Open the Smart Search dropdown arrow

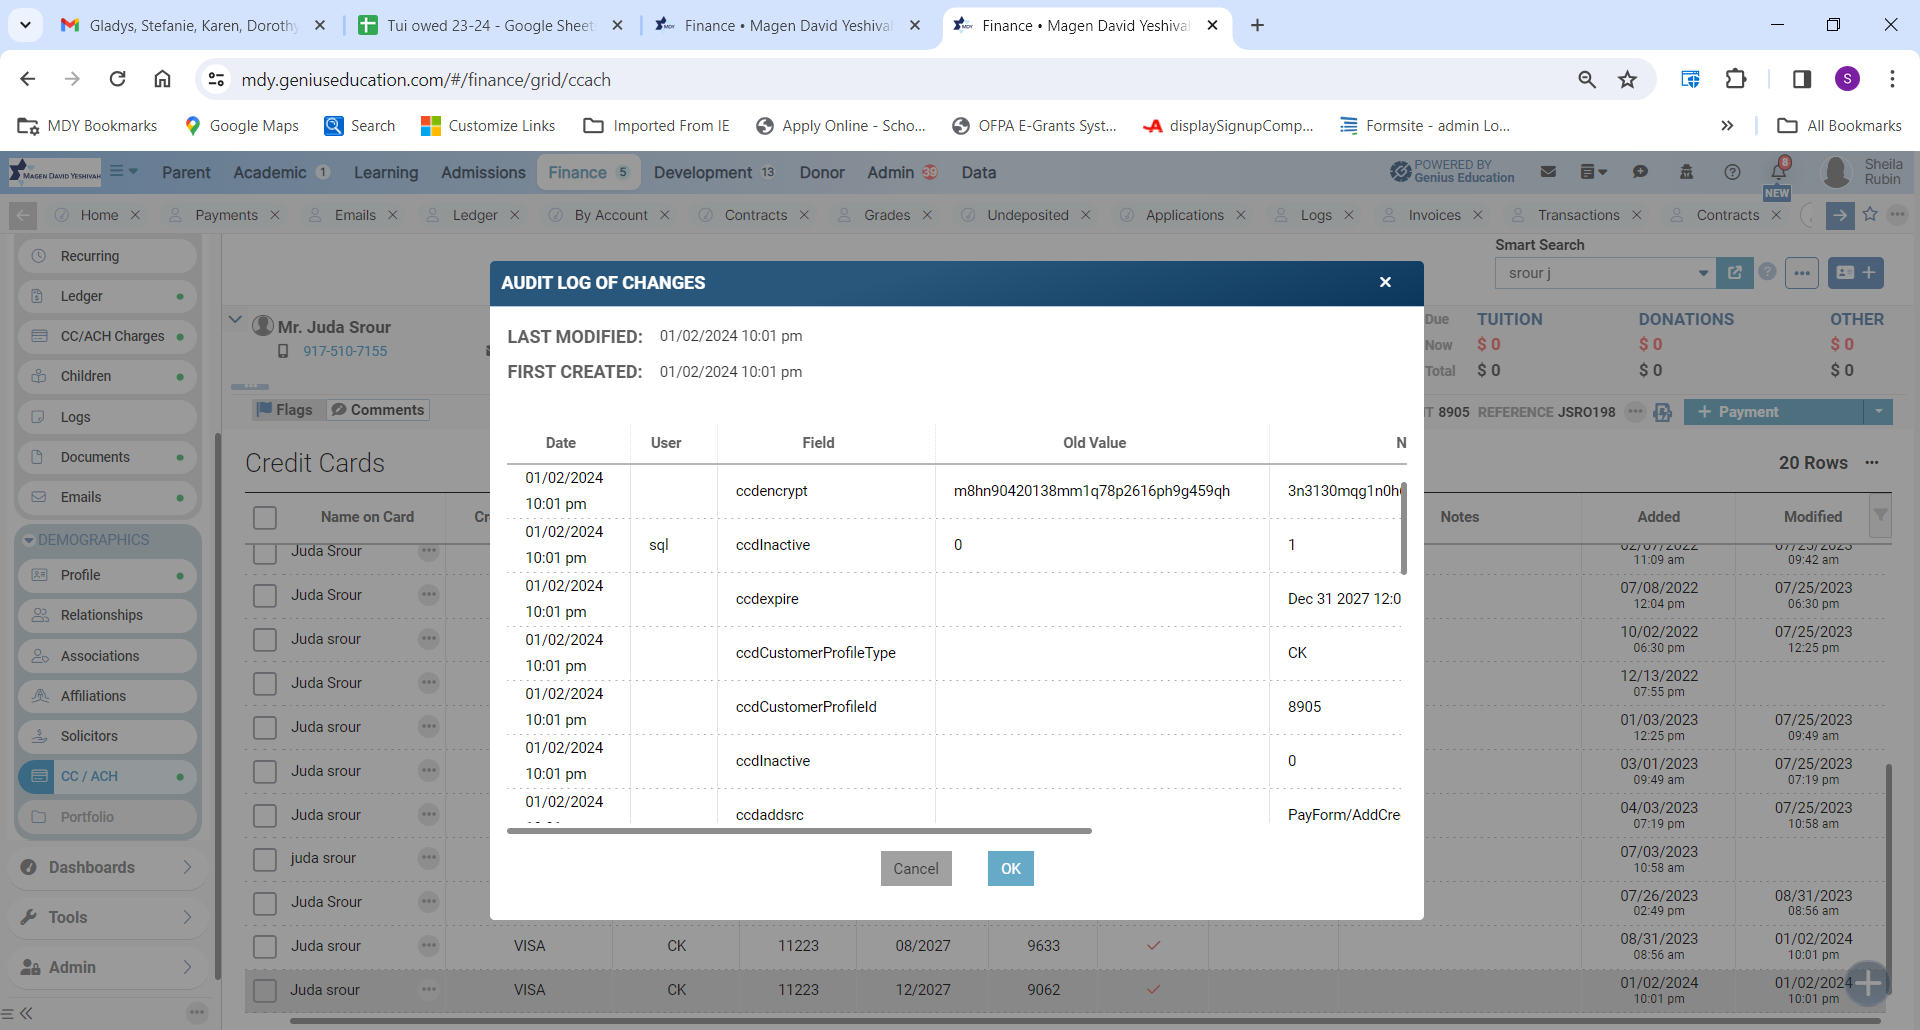(x=1703, y=273)
